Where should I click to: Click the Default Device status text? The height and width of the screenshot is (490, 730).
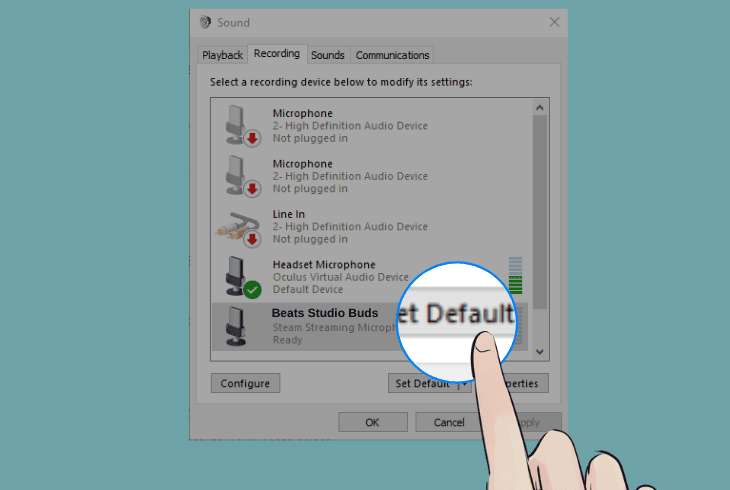point(308,289)
